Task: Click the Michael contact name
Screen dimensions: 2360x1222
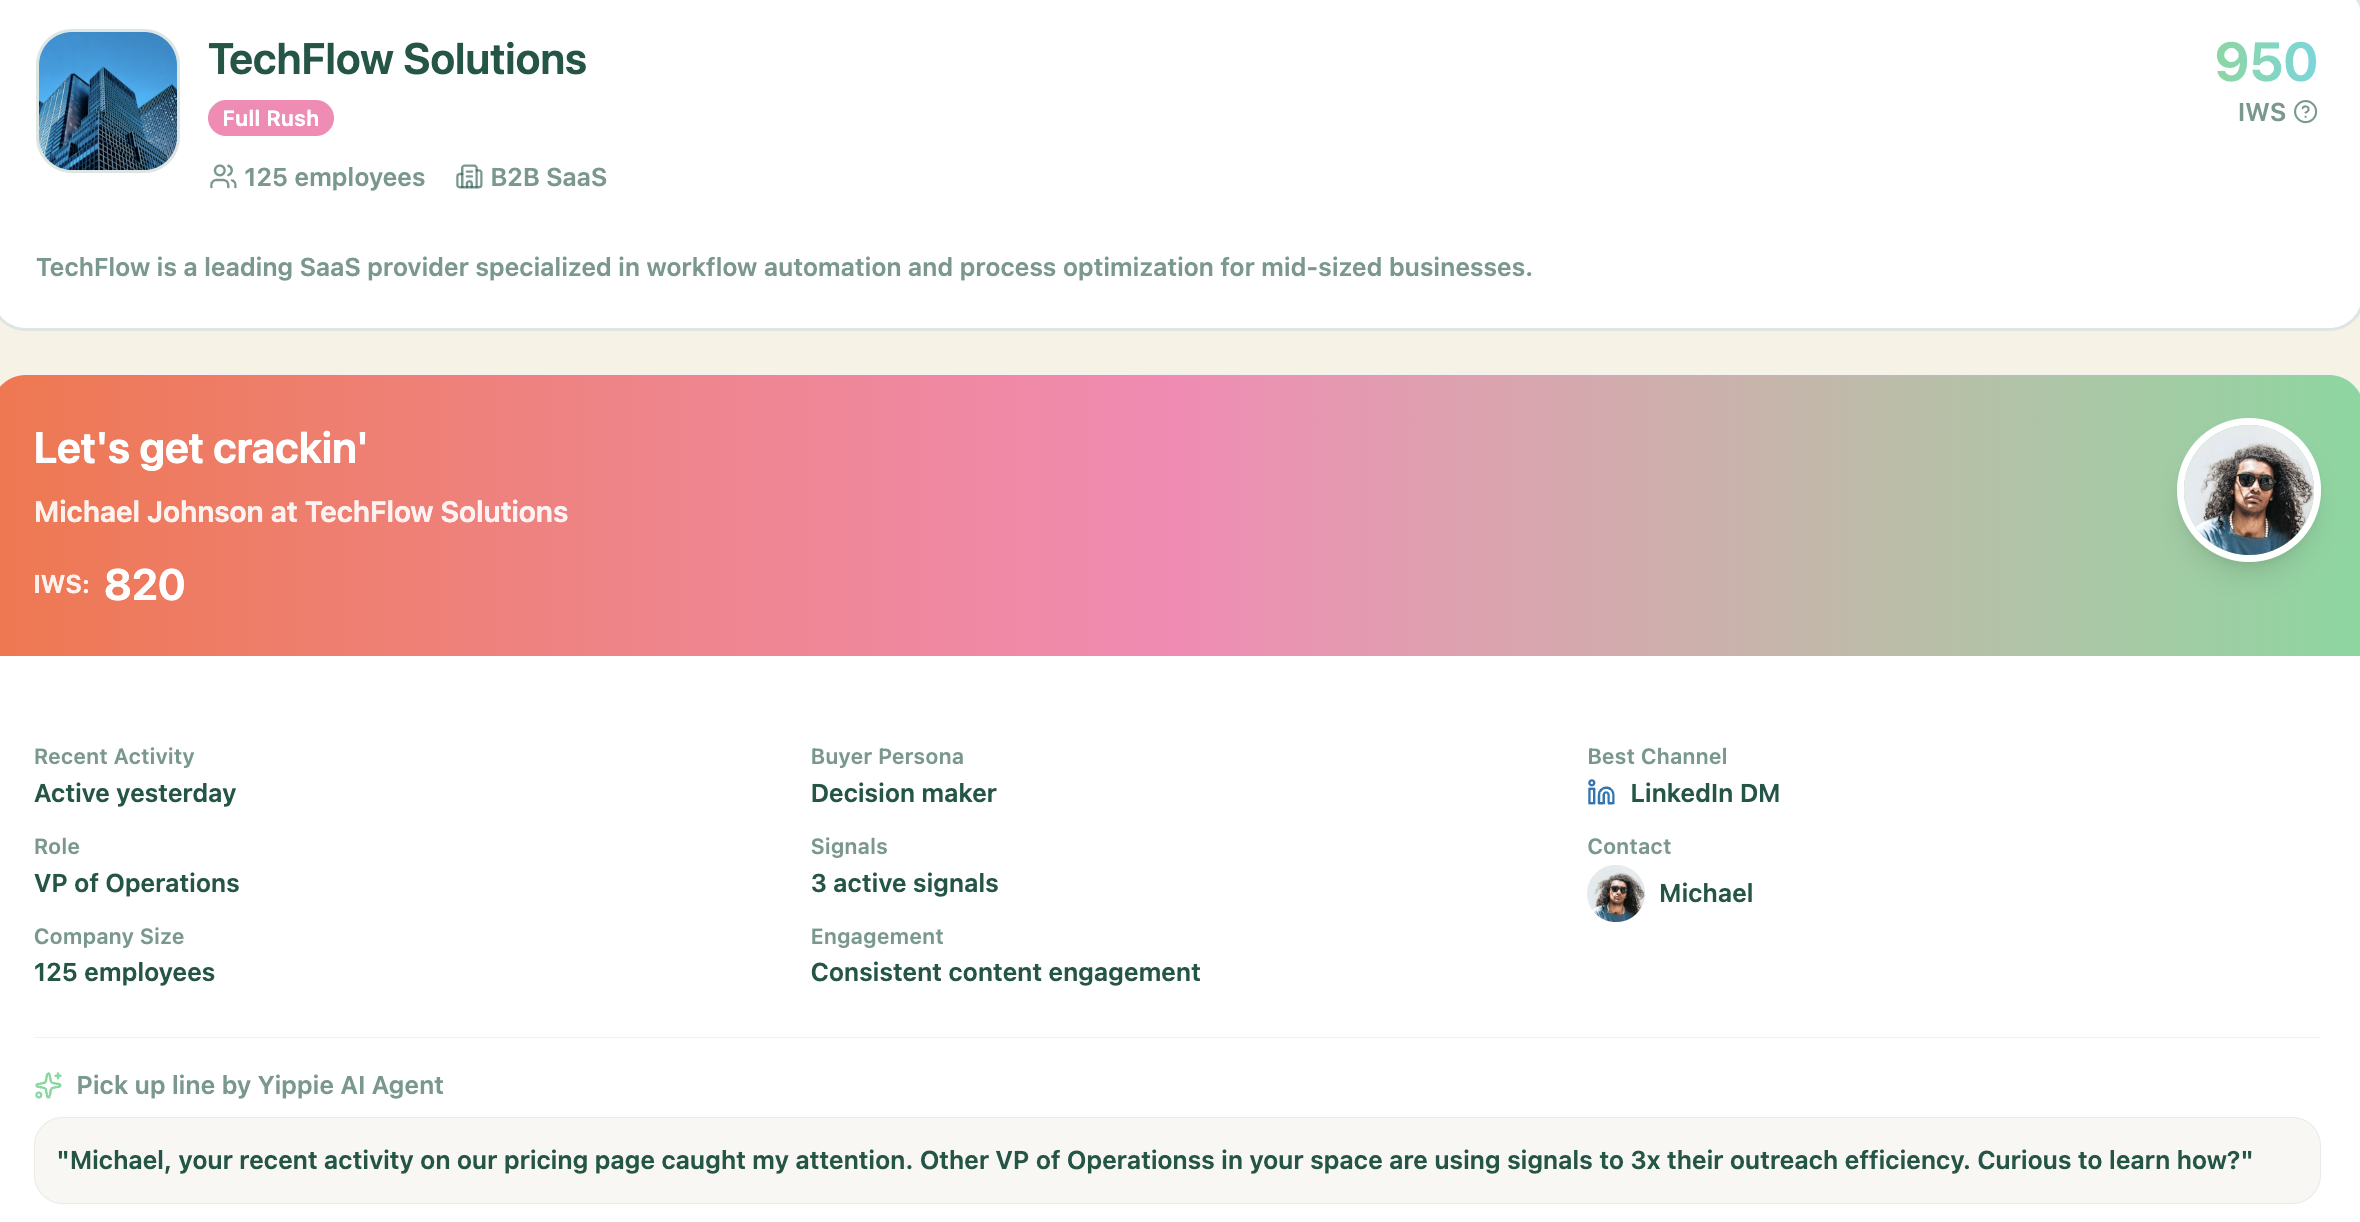Action: 1706,893
